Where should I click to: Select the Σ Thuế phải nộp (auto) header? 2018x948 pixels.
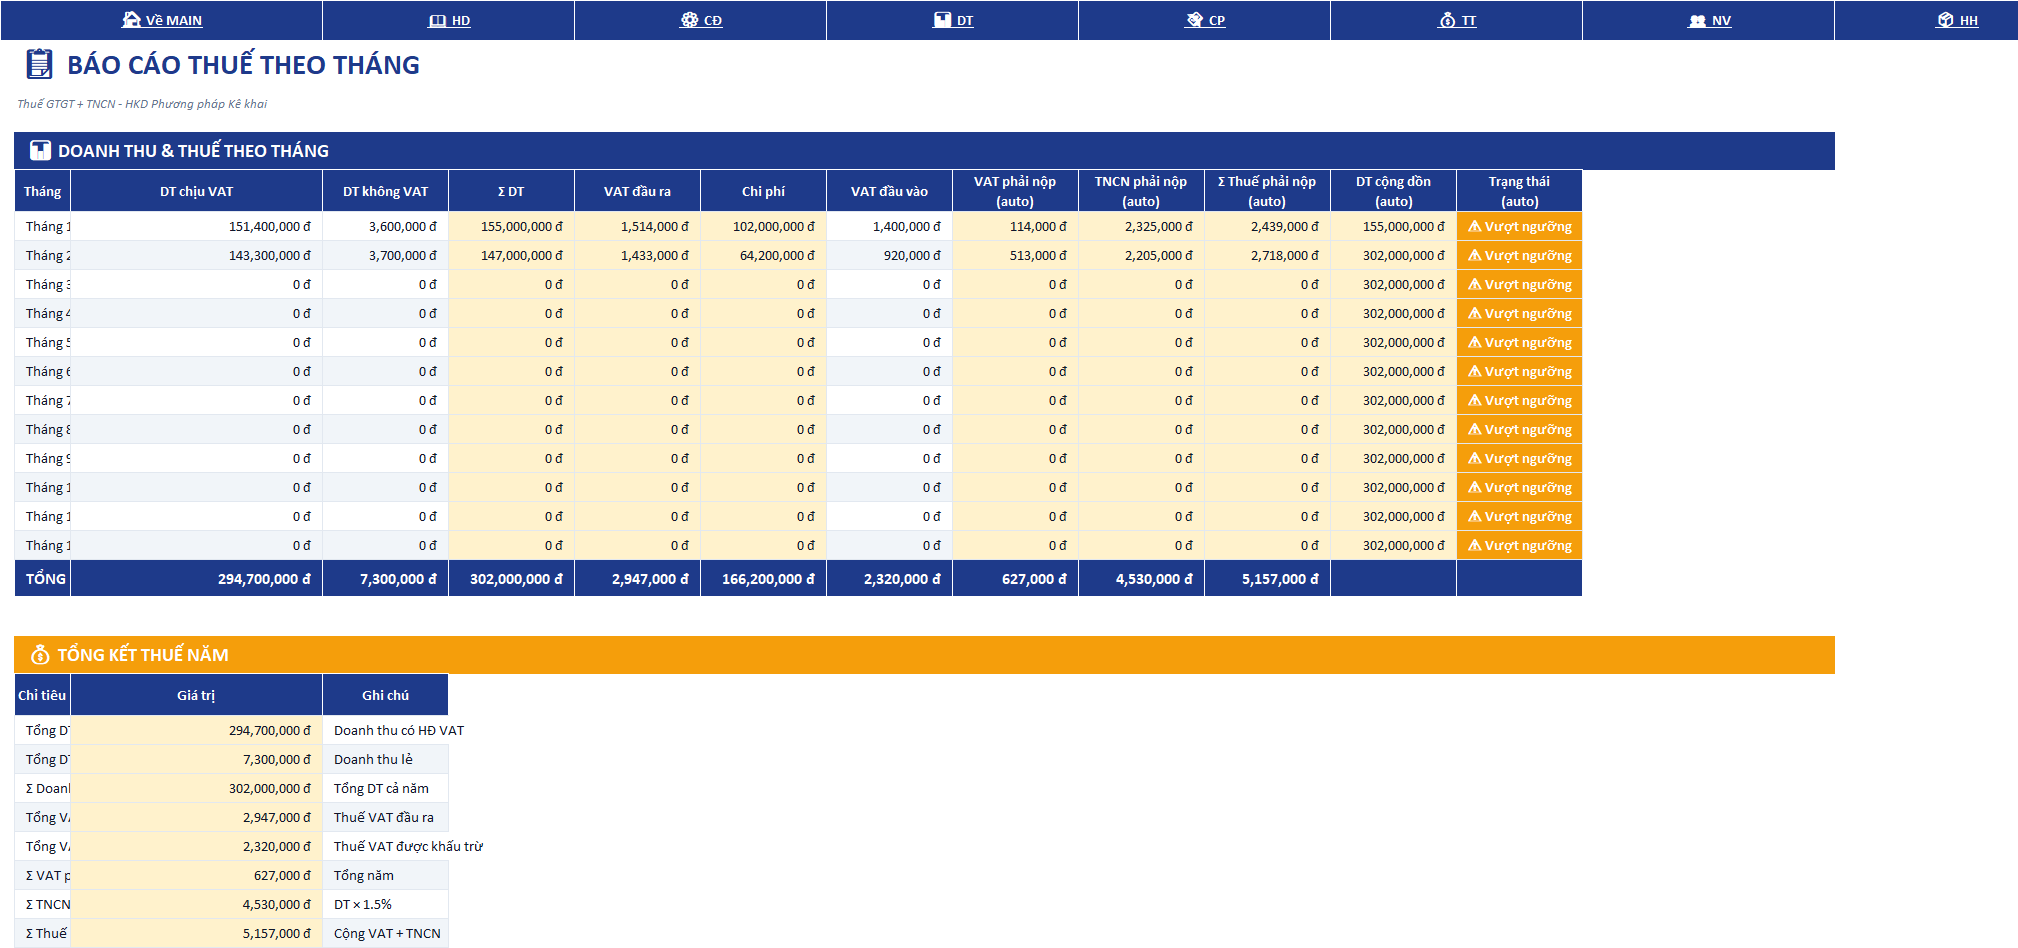click(x=1267, y=191)
